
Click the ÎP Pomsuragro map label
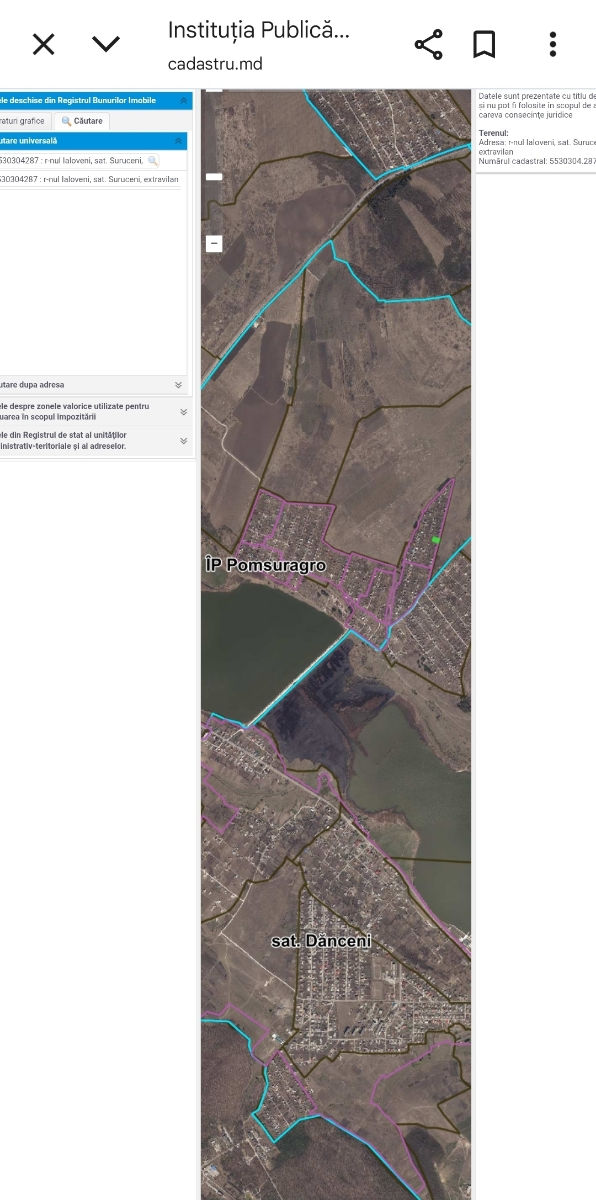coord(265,565)
